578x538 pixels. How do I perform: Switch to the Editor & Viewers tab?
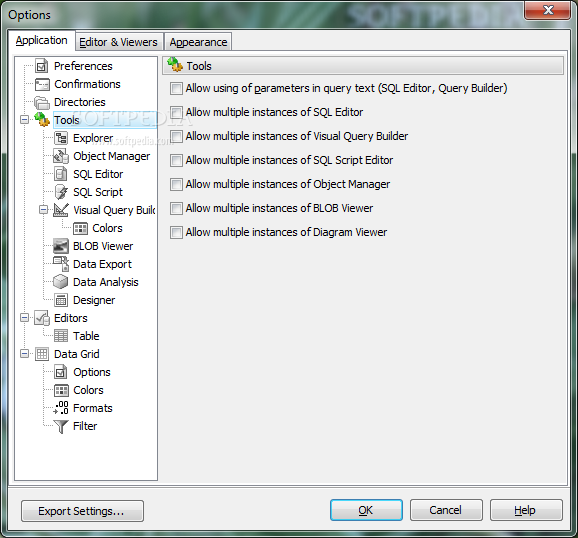[118, 42]
